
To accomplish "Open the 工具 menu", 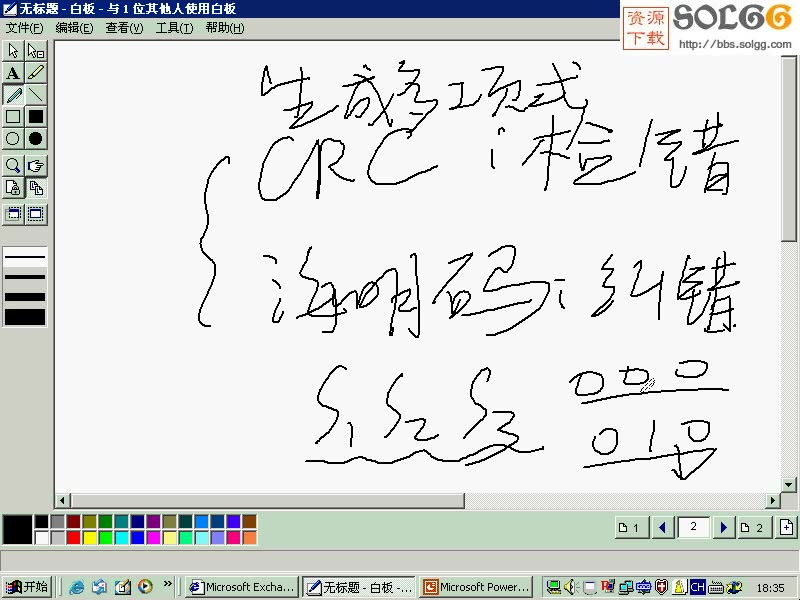I will coord(172,28).
